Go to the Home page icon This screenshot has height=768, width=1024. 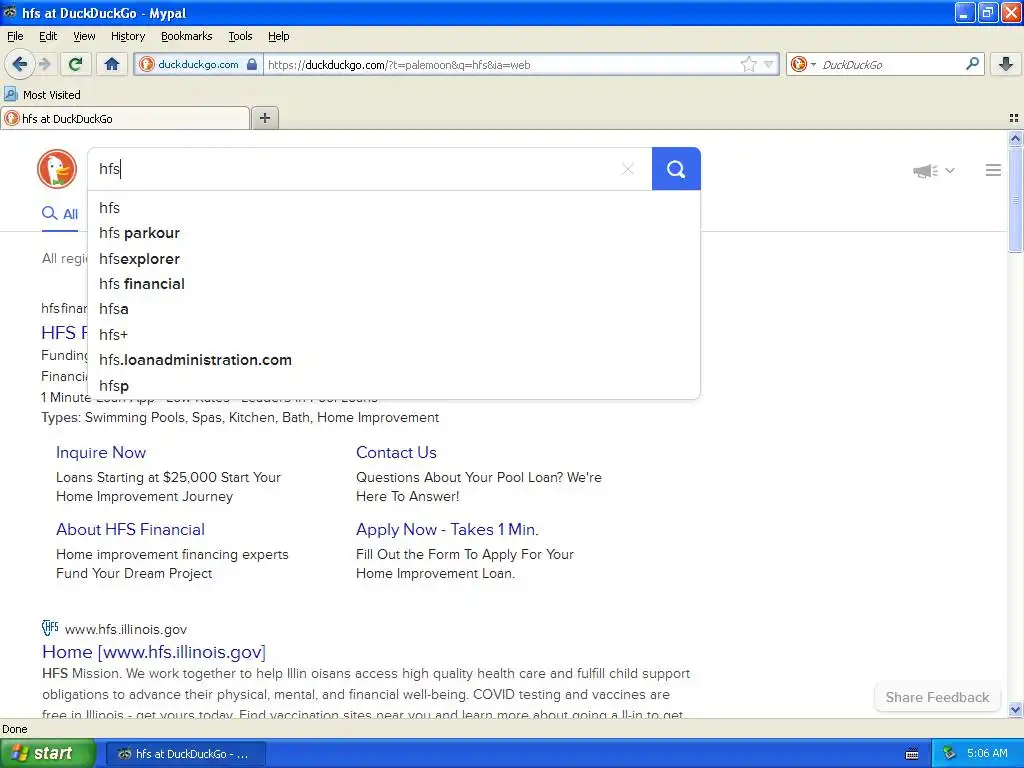click(112, 64)
